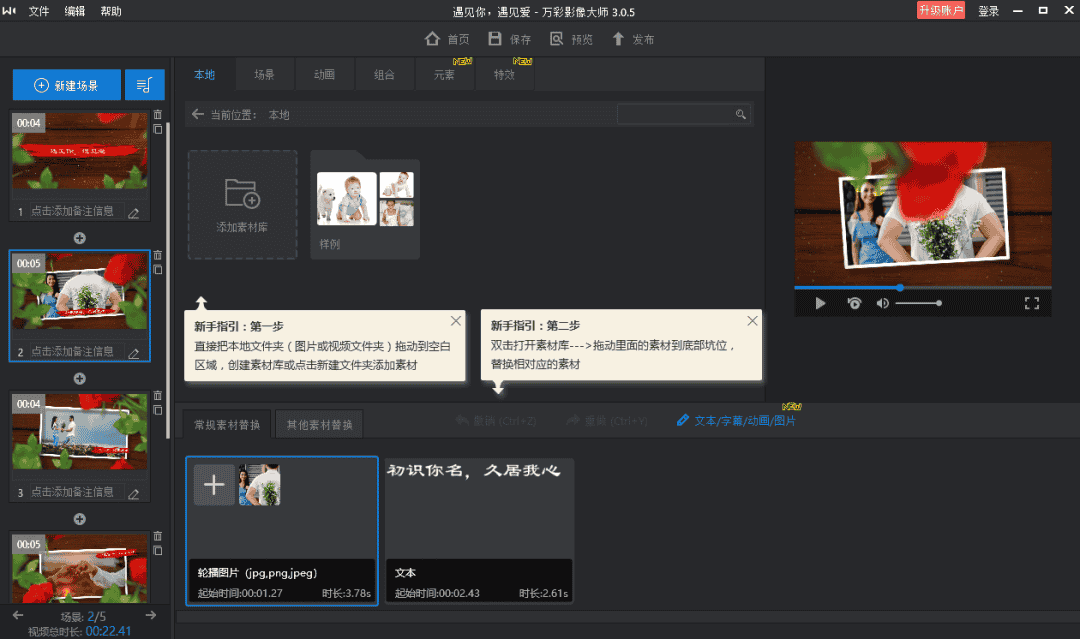
Task: Enable loop playback in the preview player
Action: 855,304
